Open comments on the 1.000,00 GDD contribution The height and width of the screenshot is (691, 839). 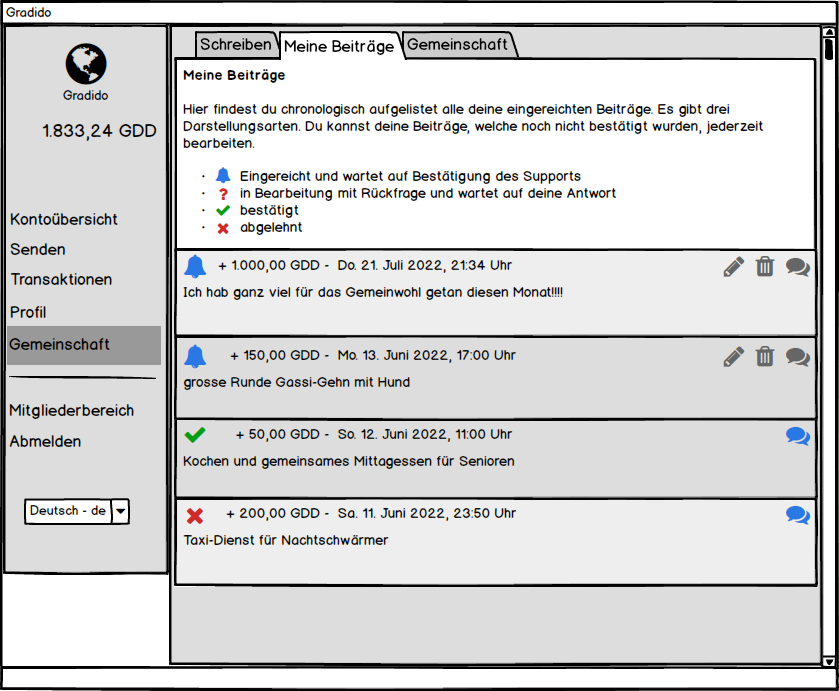tap(797, 267)
